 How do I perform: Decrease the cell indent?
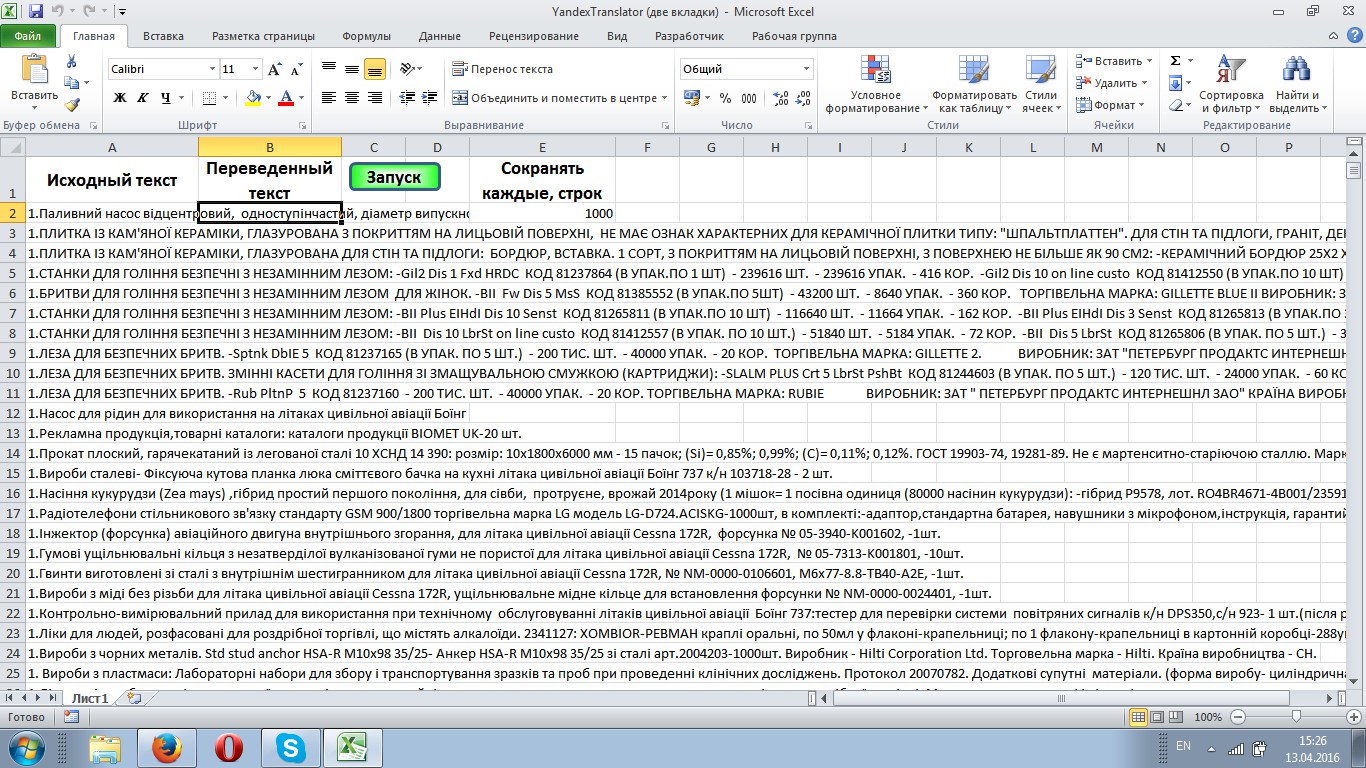tap(408, 98)
